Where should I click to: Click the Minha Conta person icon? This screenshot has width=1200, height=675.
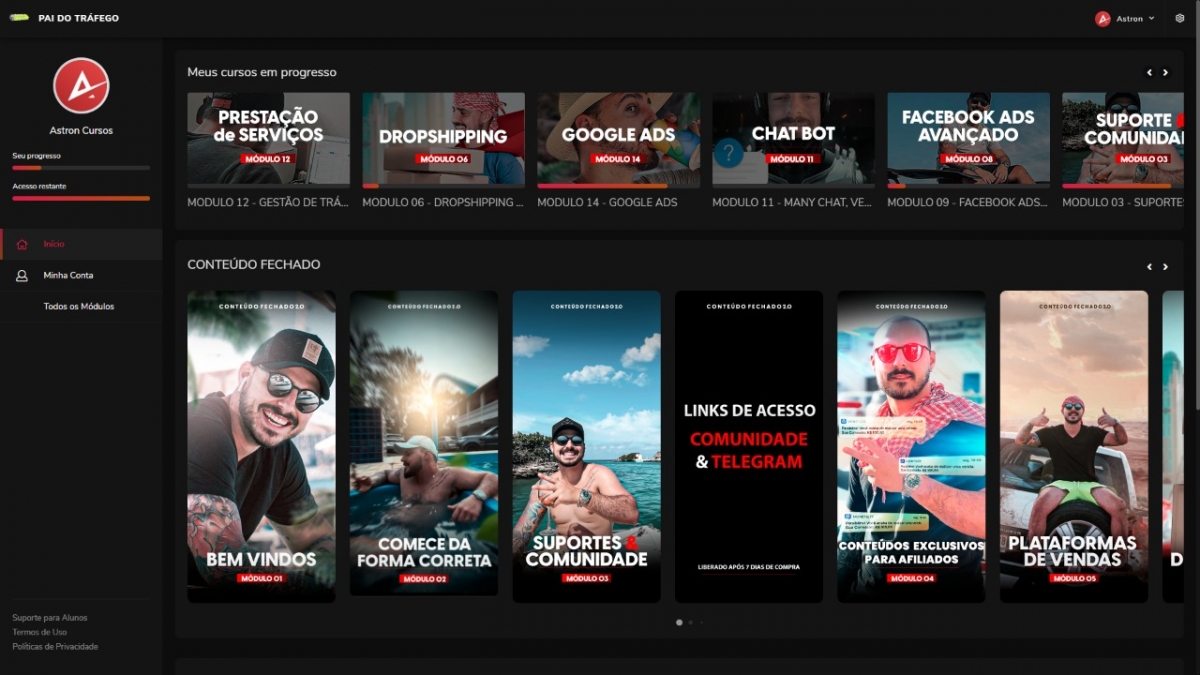point(22,275)
